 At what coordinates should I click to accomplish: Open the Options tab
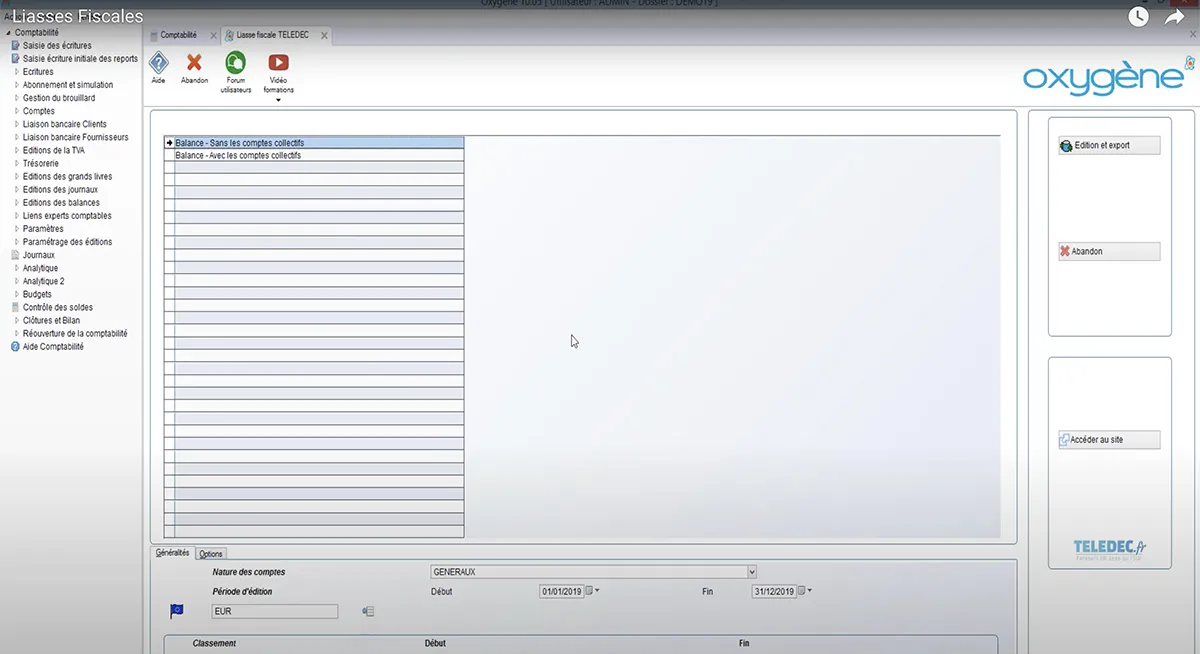coord(211,554)
